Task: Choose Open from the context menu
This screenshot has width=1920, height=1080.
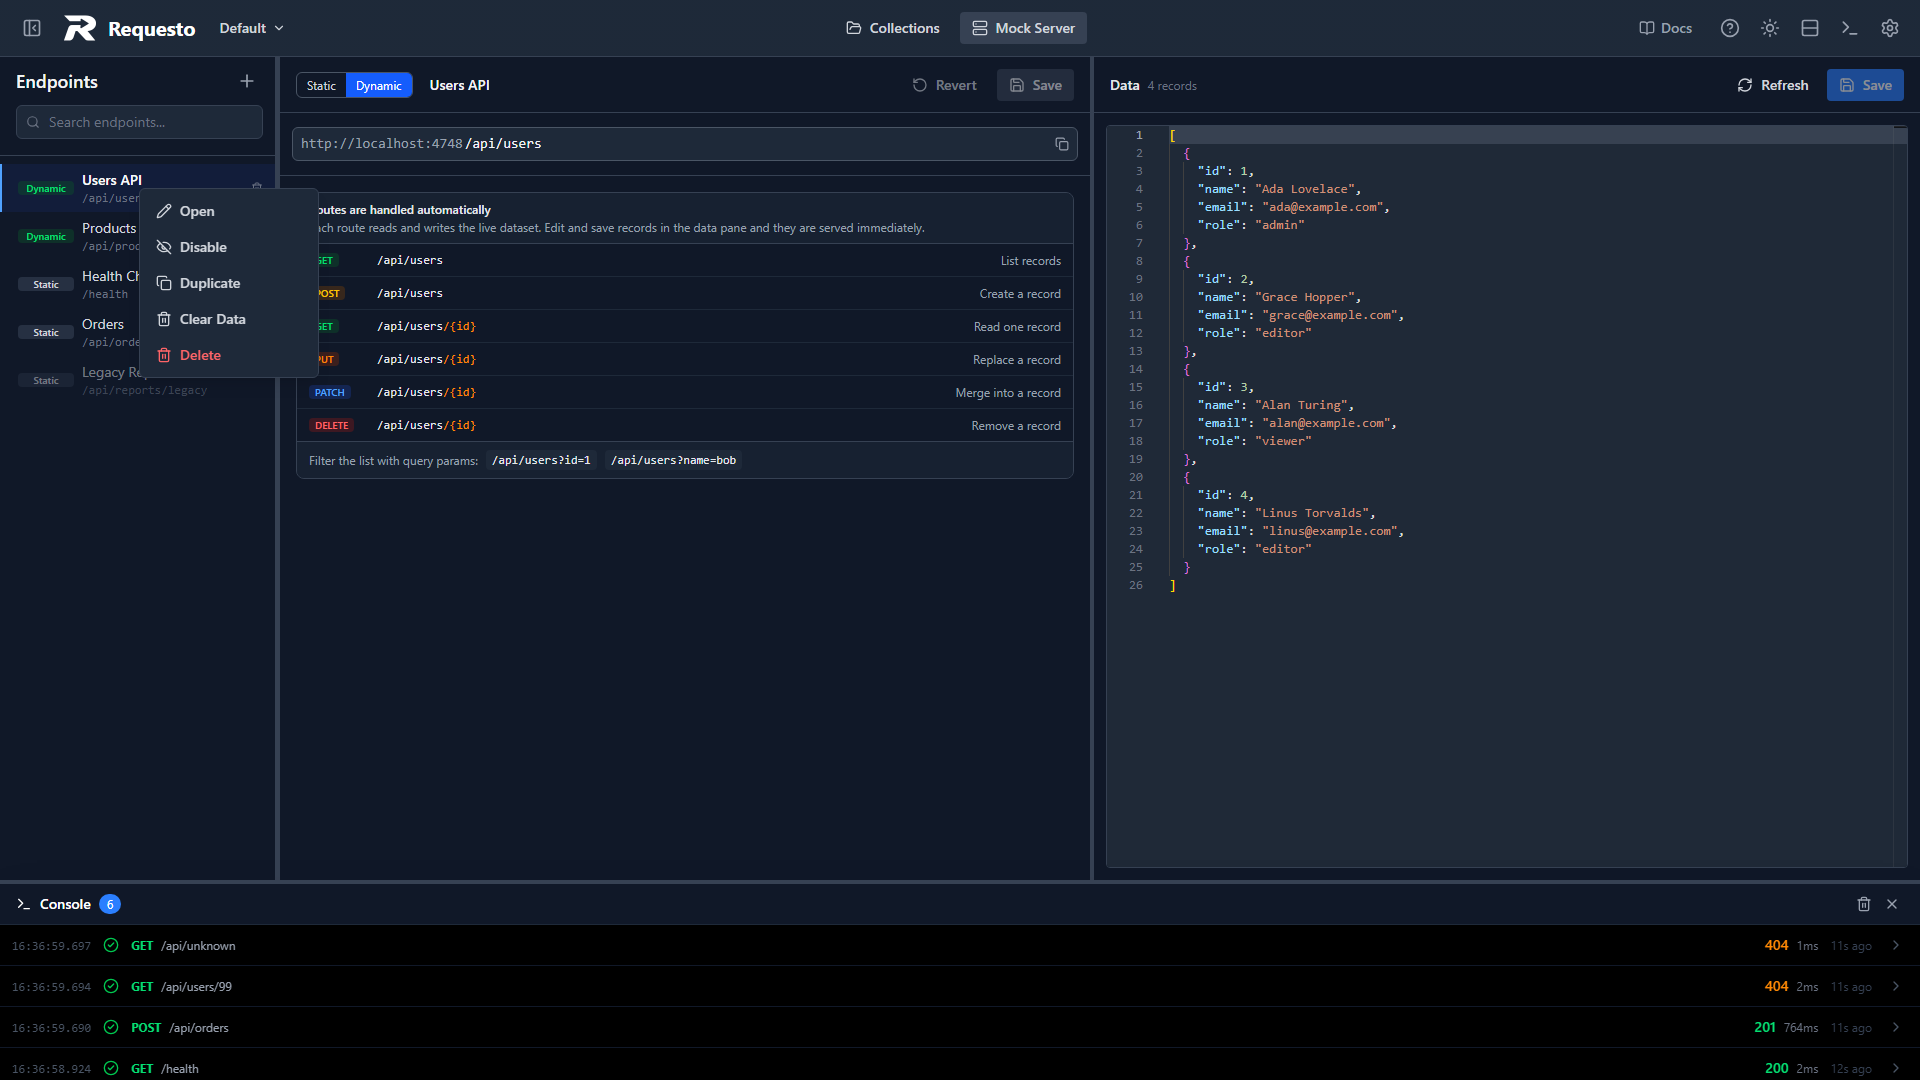Action: pos(229,211)
